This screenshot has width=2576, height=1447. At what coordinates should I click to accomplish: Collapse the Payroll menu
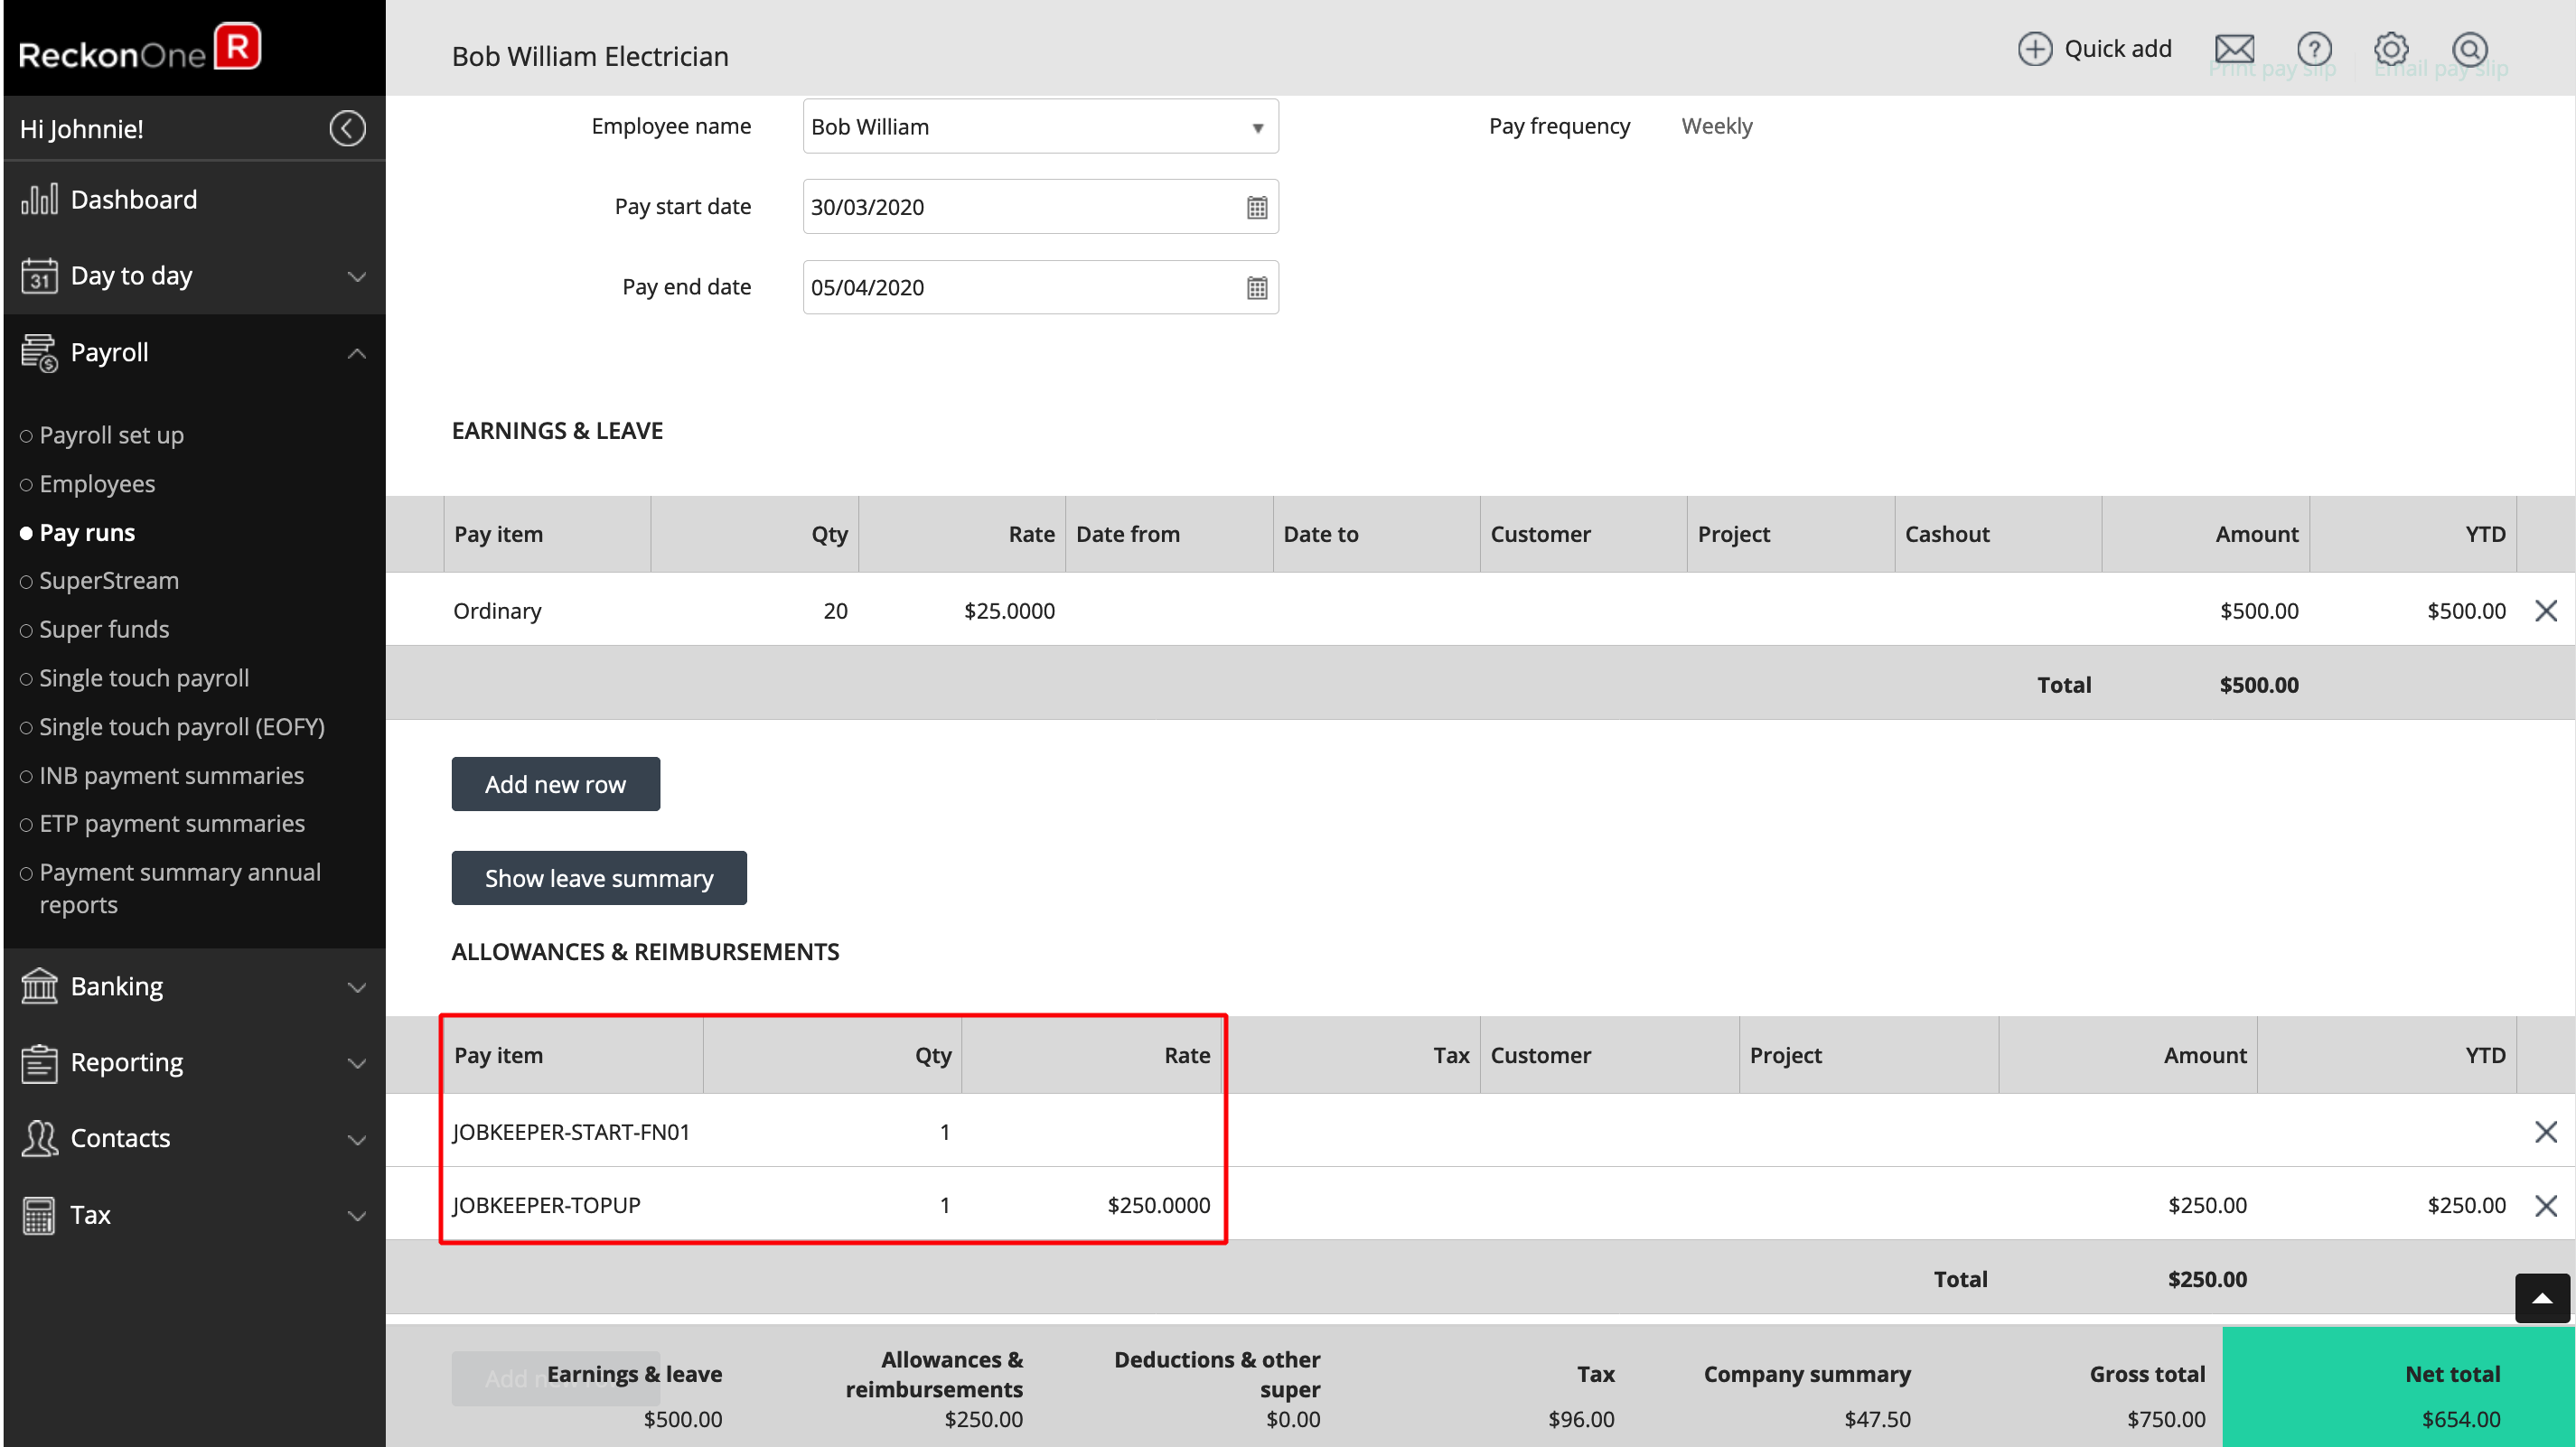coord(356,353)
